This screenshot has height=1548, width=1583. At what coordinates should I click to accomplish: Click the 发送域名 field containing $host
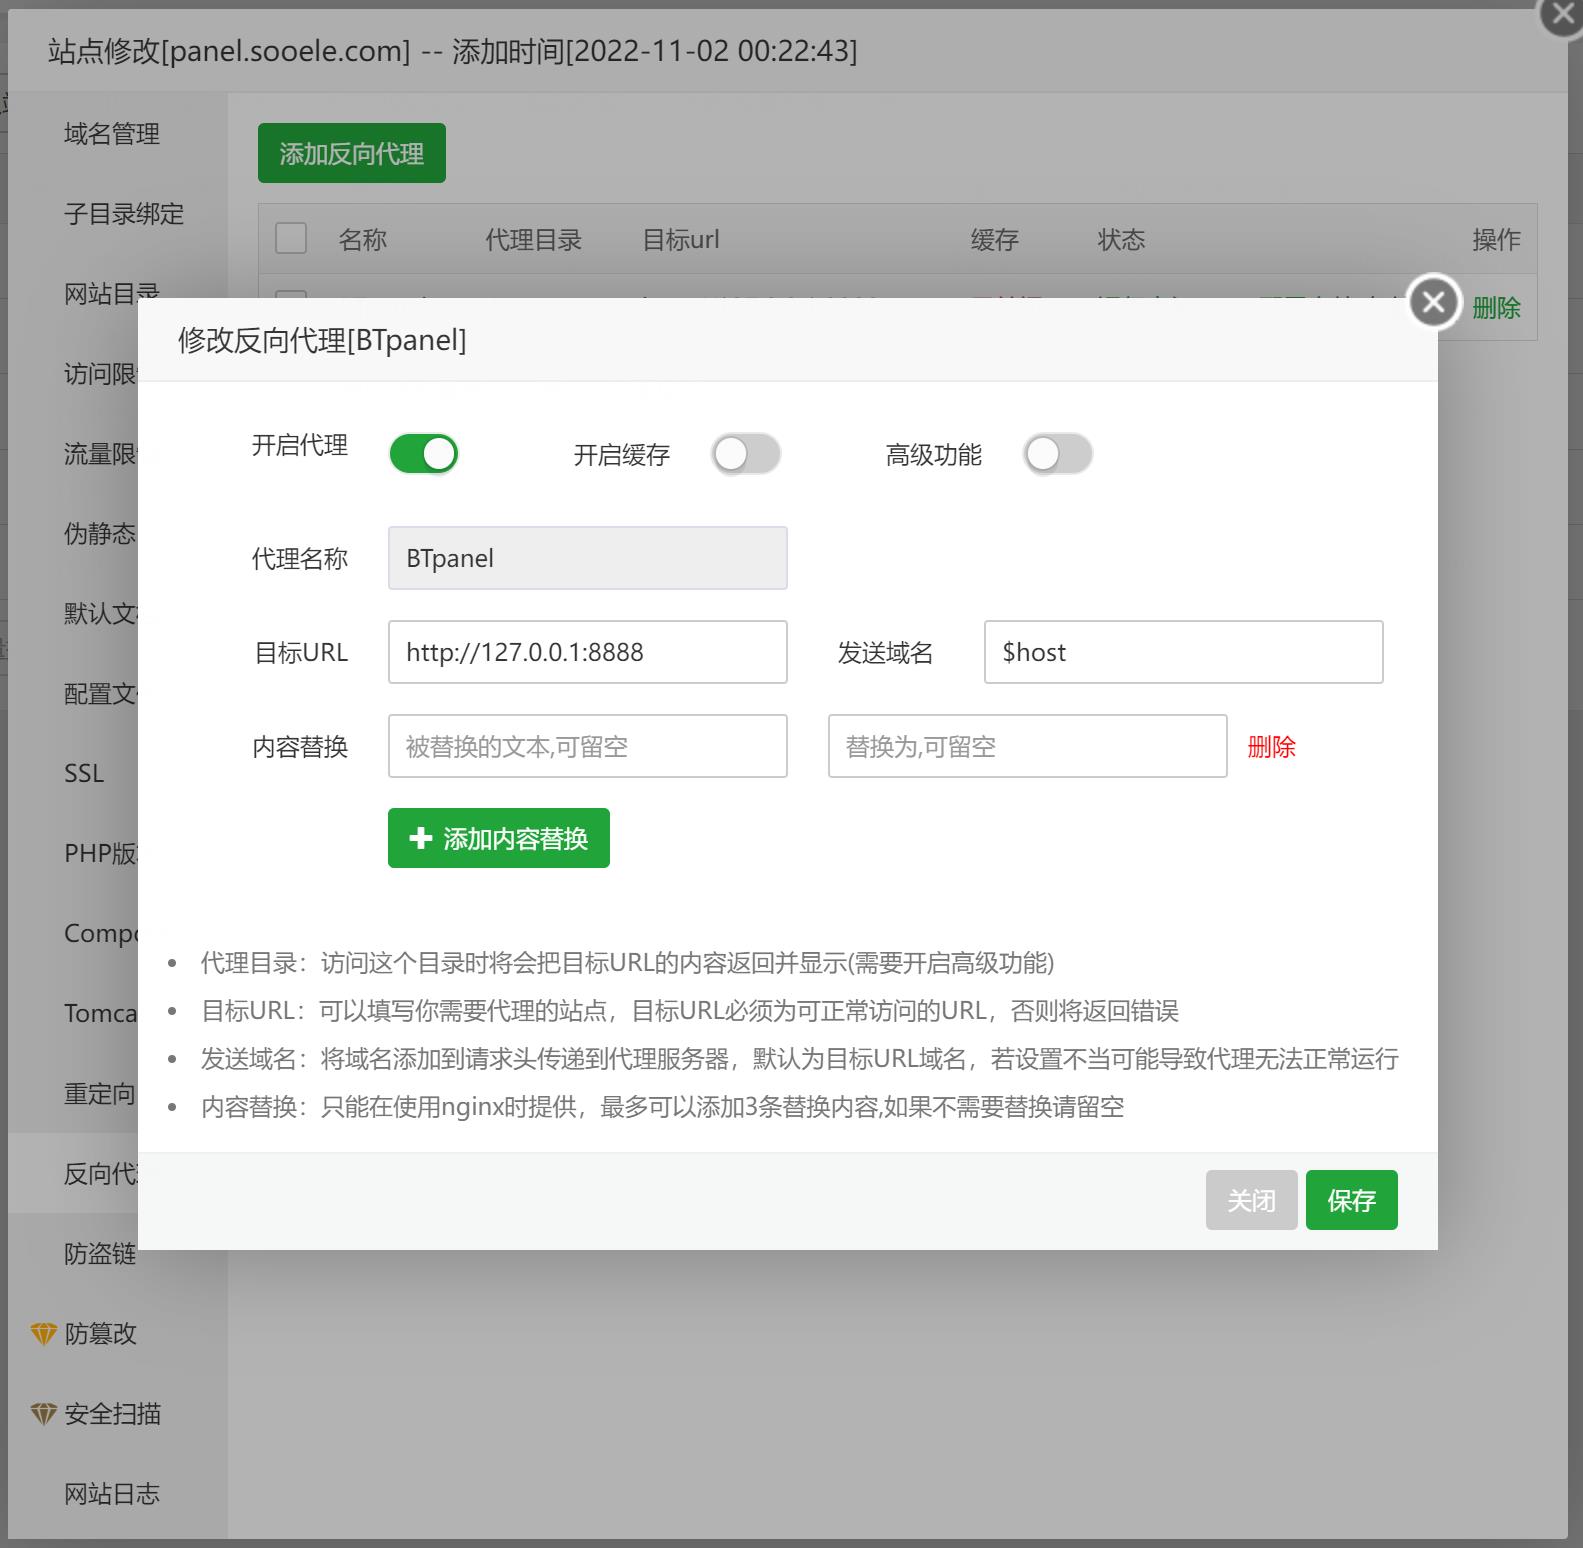(1183, 652)
